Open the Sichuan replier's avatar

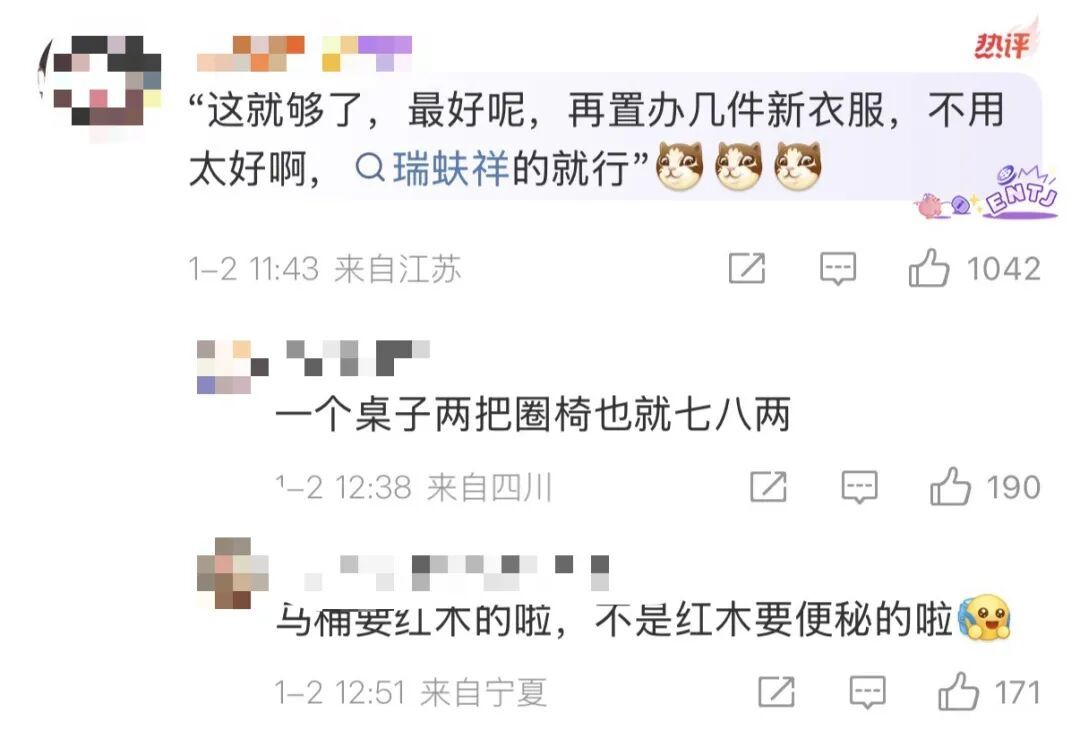(x=232, y=366)
